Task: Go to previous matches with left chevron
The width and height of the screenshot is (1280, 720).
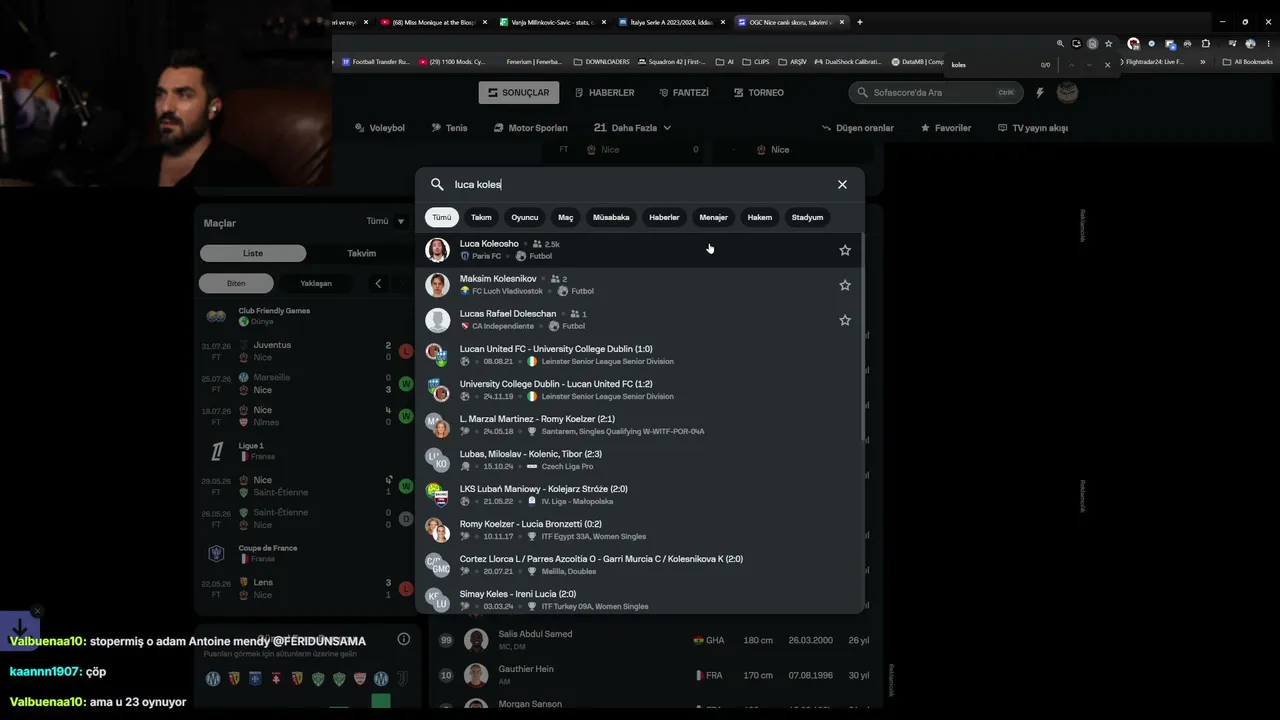Action: pyautogui.click(x=378, y=283)
